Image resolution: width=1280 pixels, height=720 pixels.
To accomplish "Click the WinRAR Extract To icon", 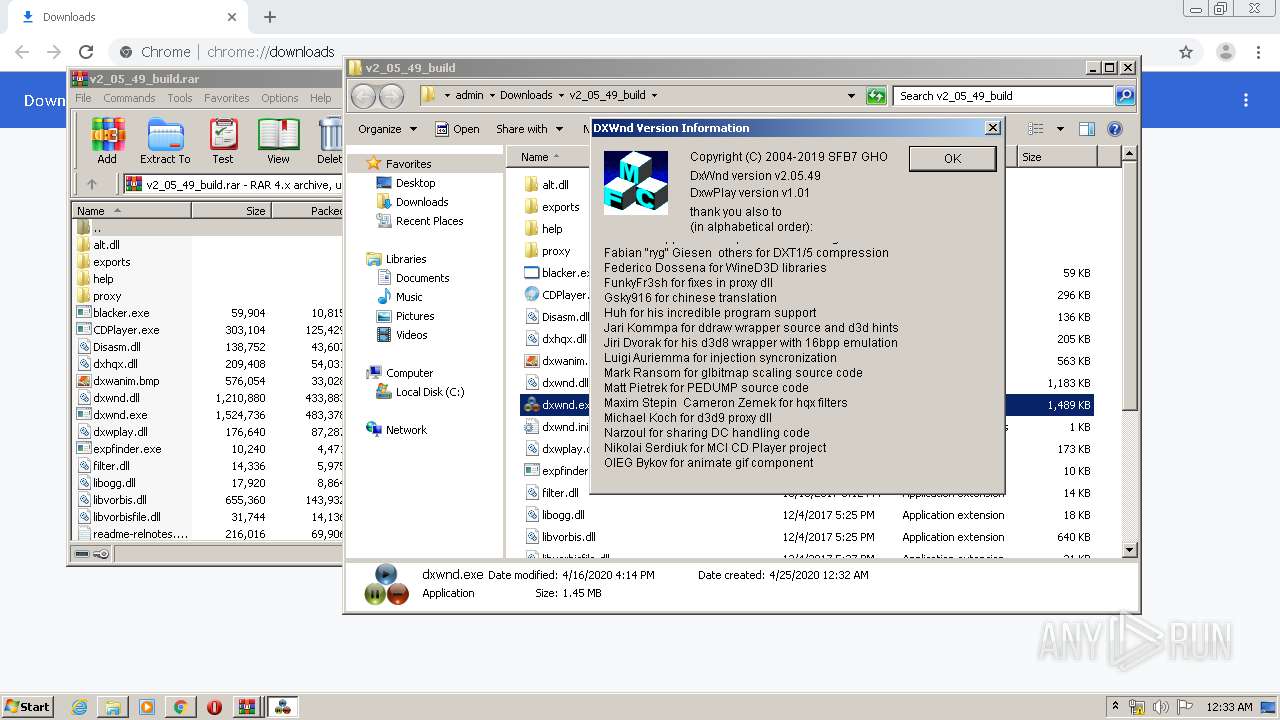I will 164,139.
